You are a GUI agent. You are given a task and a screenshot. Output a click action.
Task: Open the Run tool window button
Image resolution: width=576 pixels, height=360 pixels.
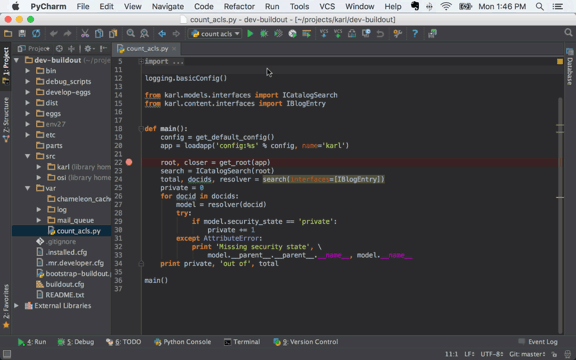(x=32, y=342)
